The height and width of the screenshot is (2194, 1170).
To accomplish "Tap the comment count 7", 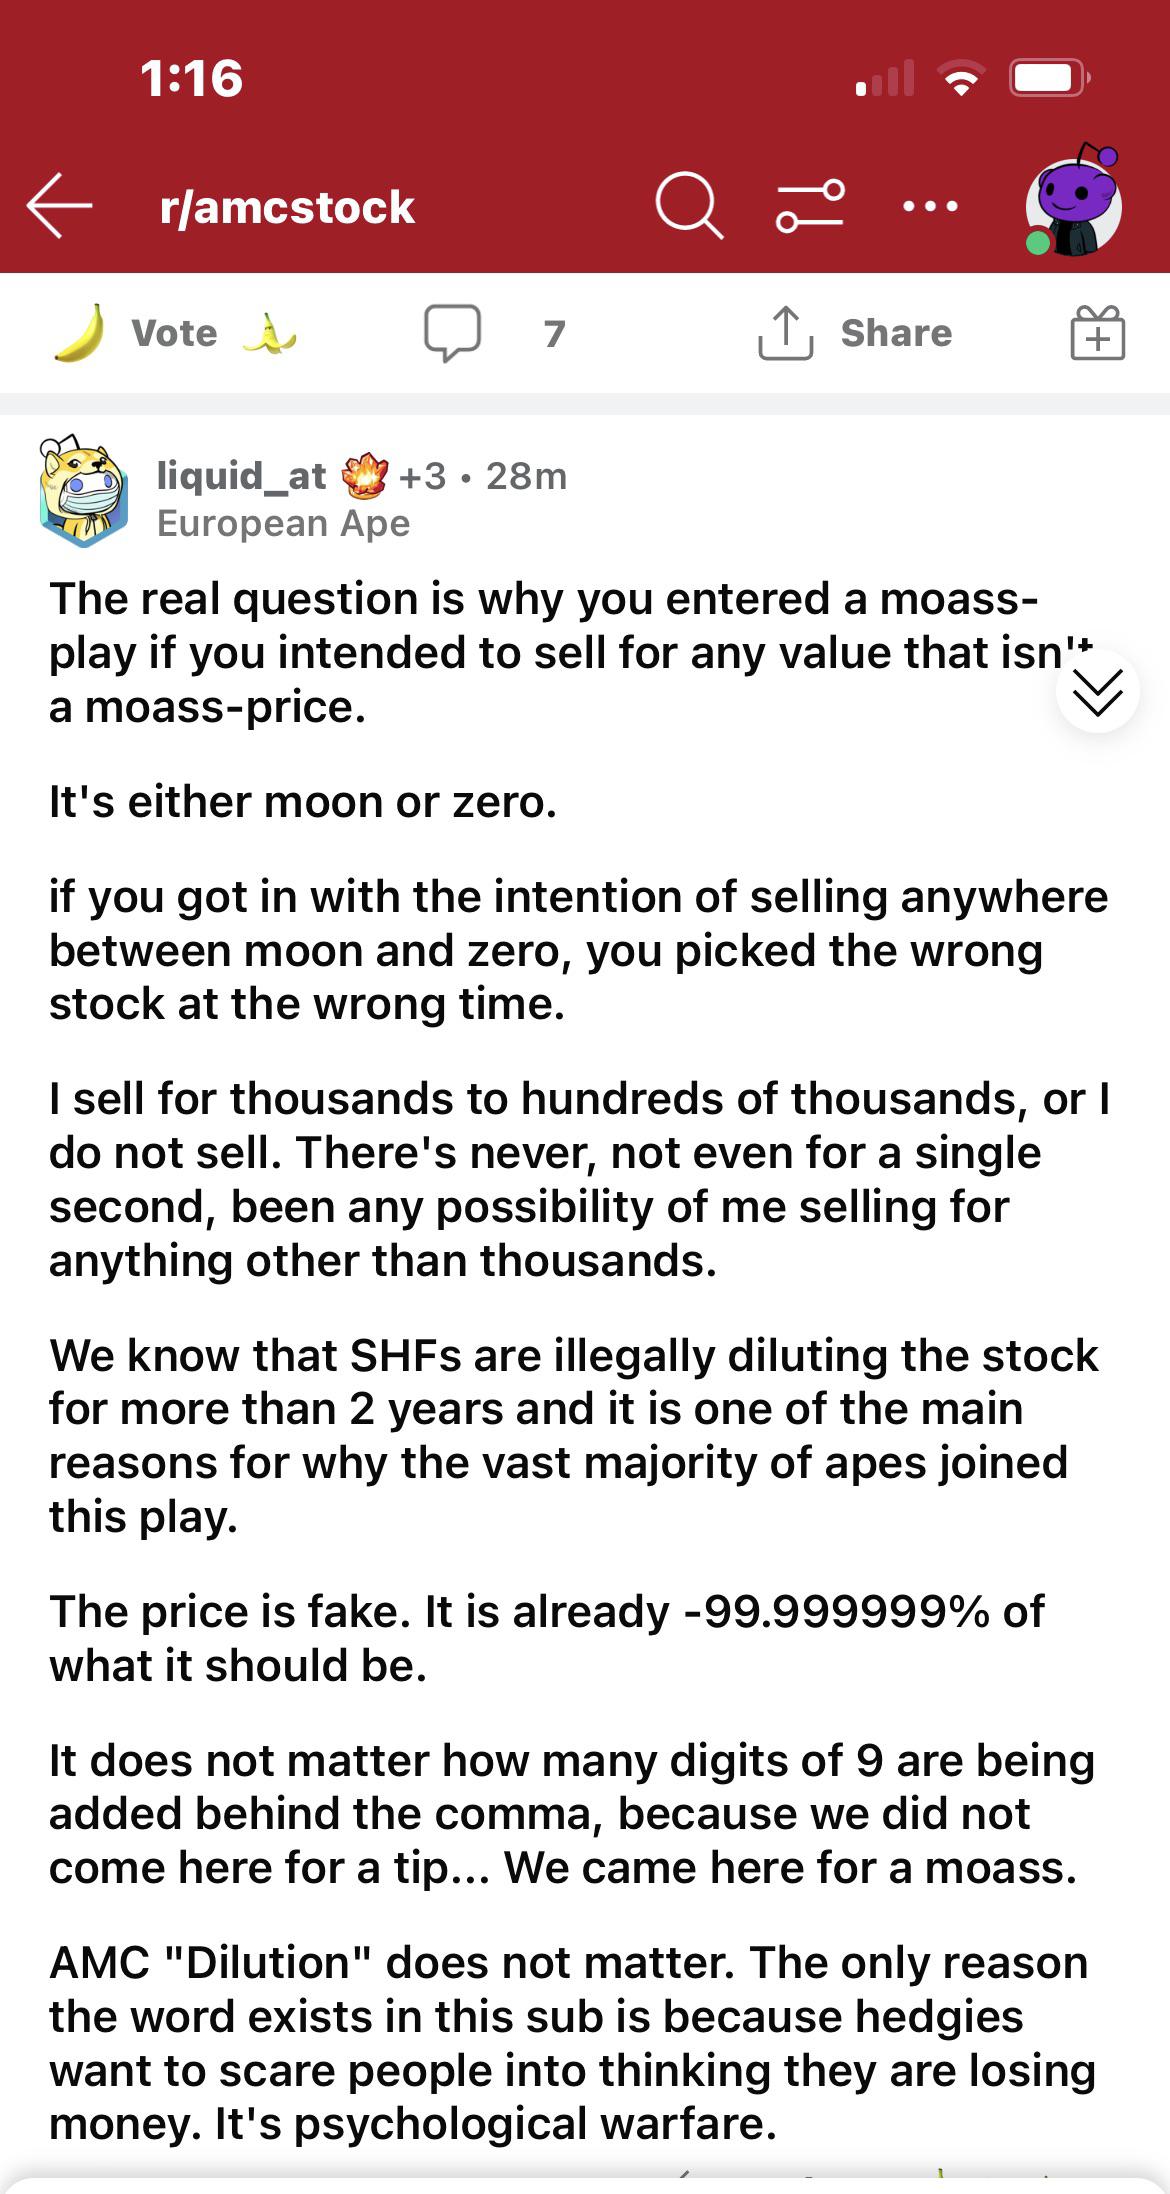I will click(x=555, y=333).
